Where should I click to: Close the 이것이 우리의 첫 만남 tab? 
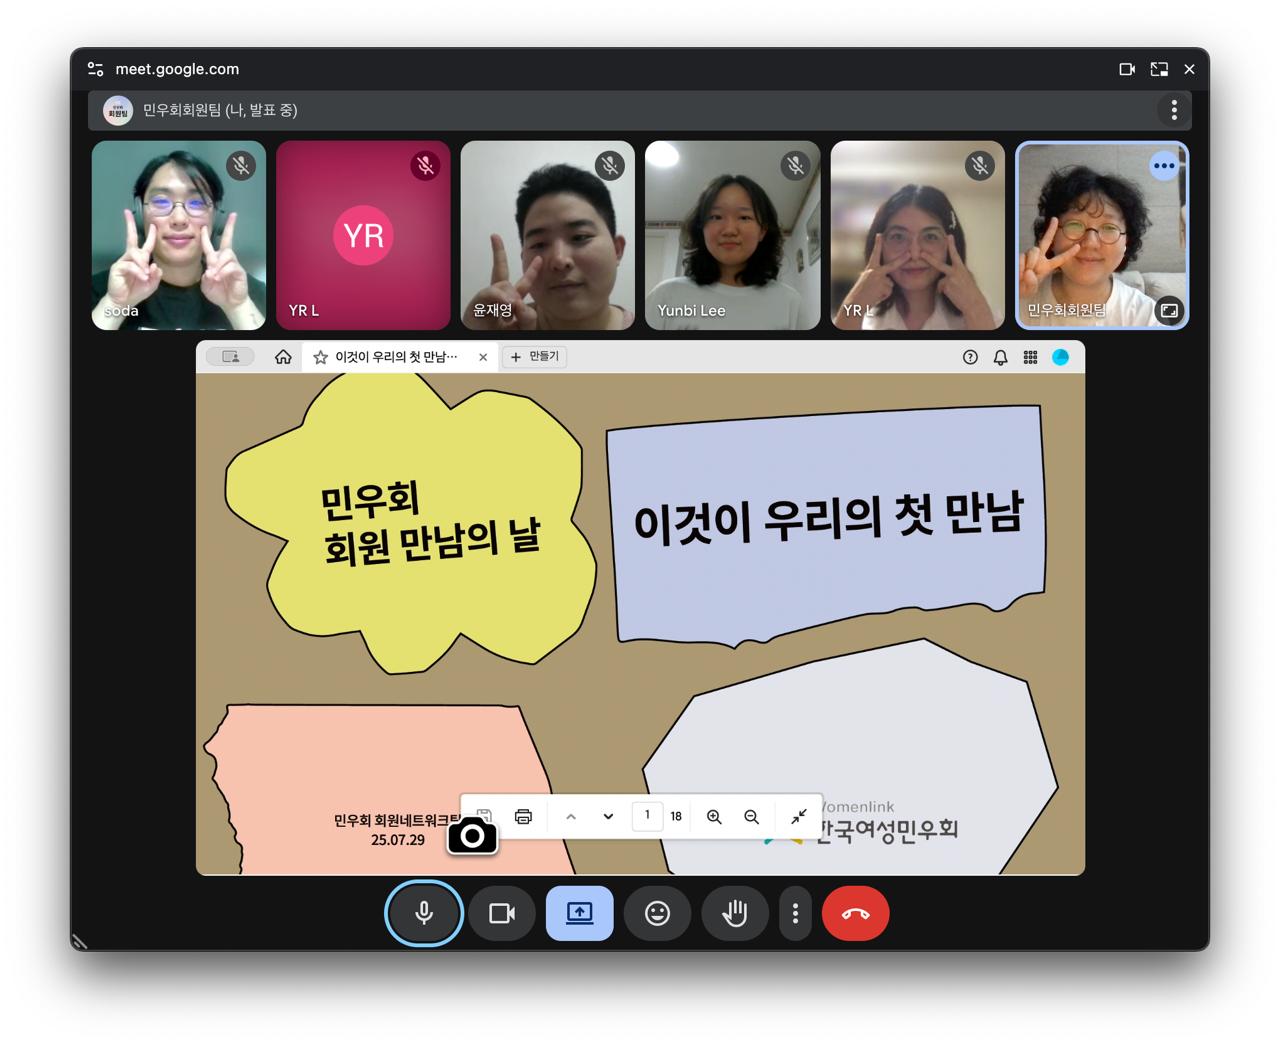pos(483,357)
